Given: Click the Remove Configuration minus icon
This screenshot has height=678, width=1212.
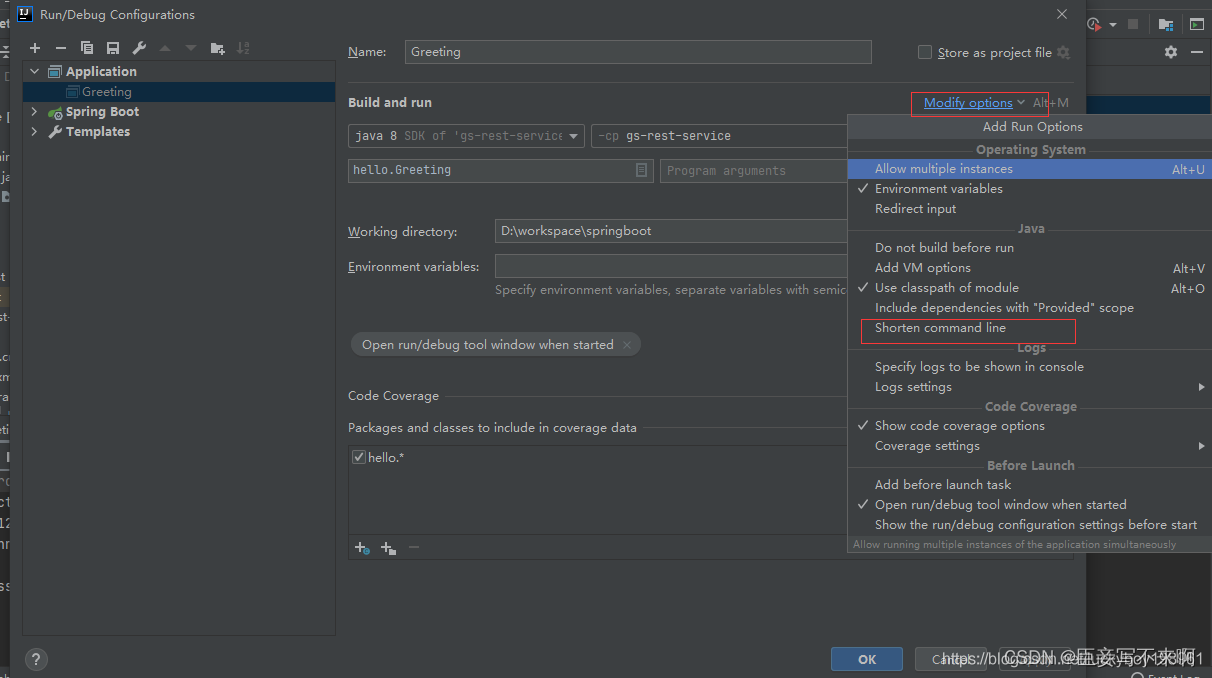Looking at the screenshot, I should coord(60,47).
